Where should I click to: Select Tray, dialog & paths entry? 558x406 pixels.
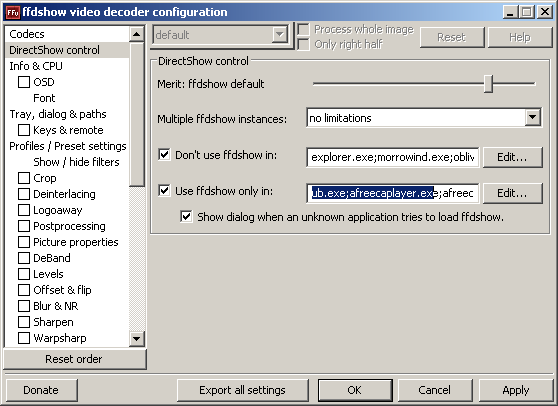58,114
